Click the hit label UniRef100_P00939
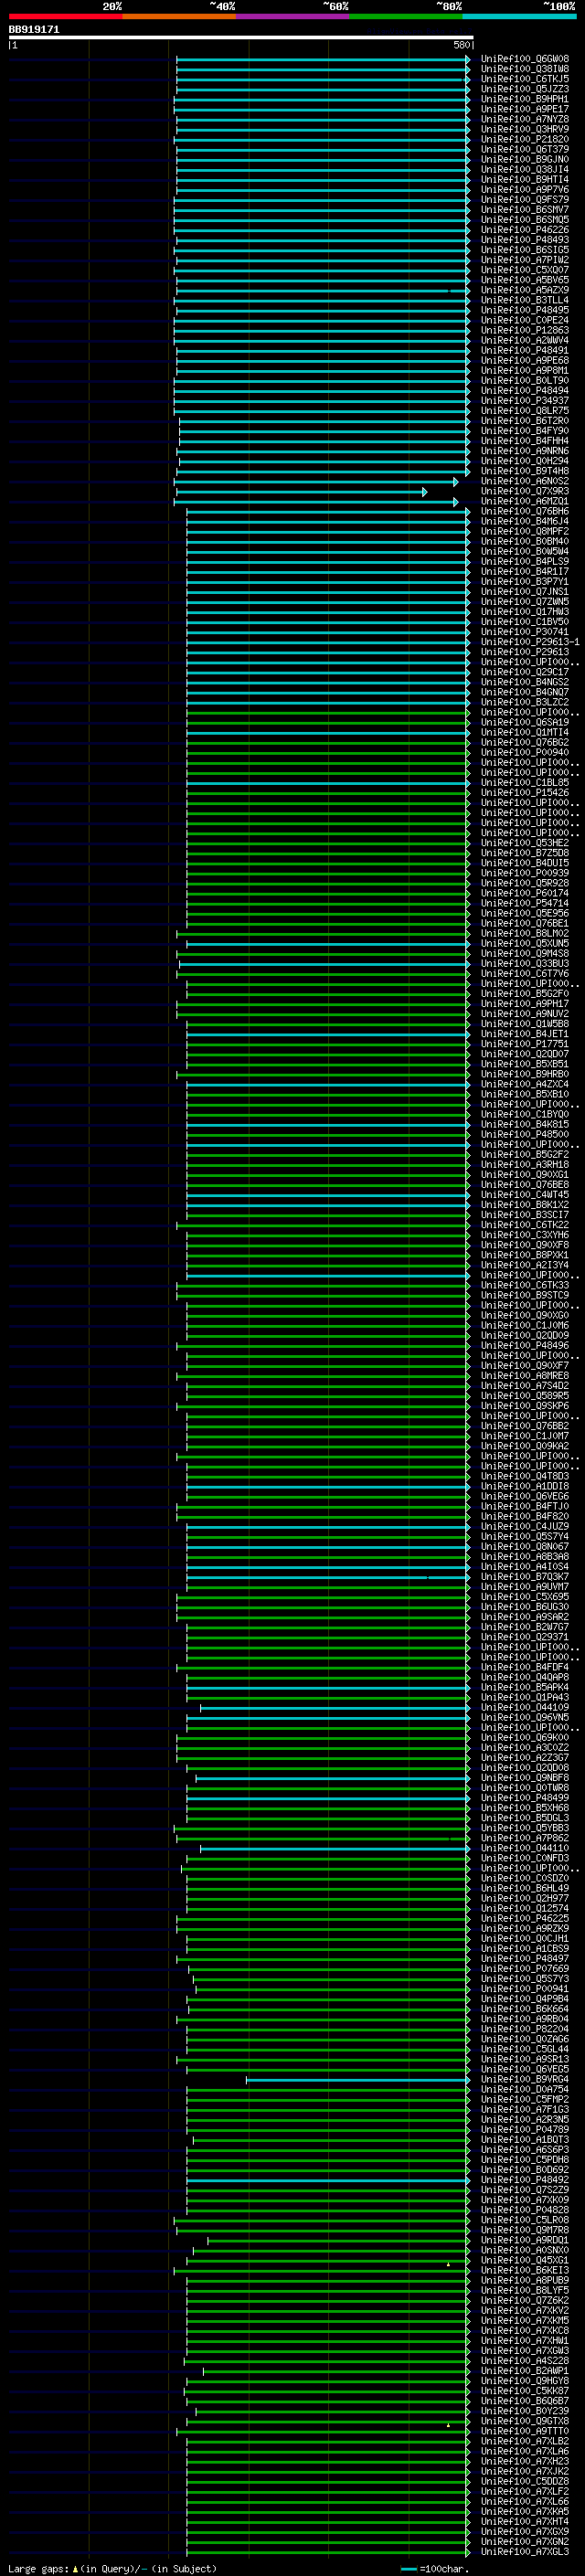This screenshot has height=2576, width=585. click(x=525, y=873)
